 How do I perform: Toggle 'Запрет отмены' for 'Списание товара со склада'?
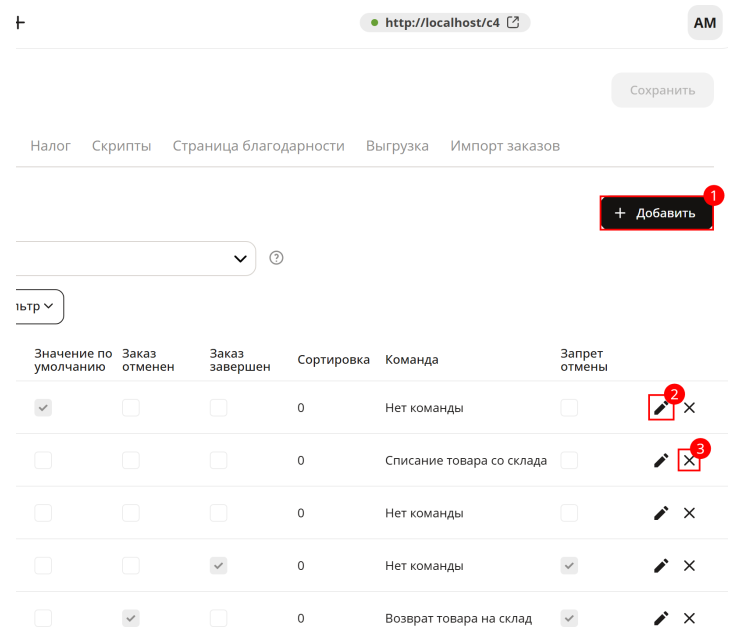tap(569, 460)
